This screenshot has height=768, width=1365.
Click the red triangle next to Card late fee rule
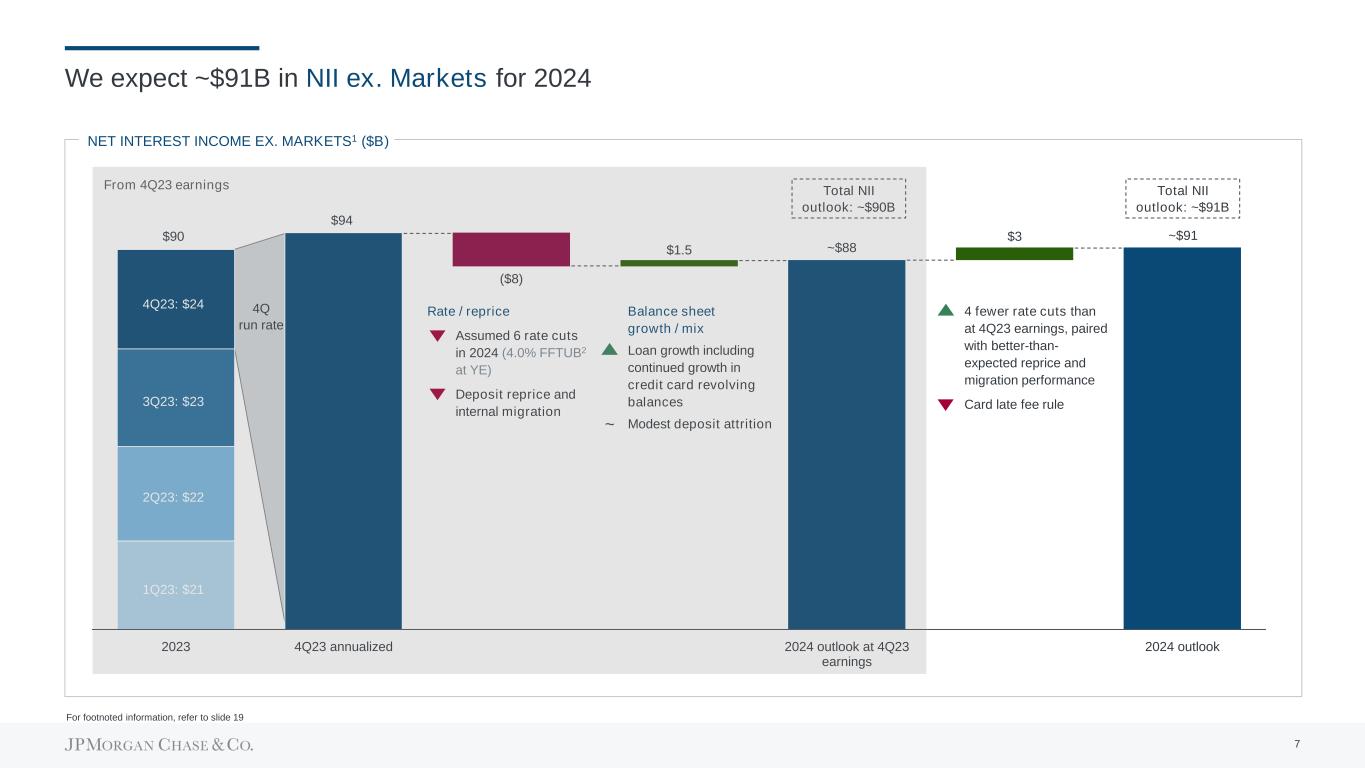coord(946,405)
